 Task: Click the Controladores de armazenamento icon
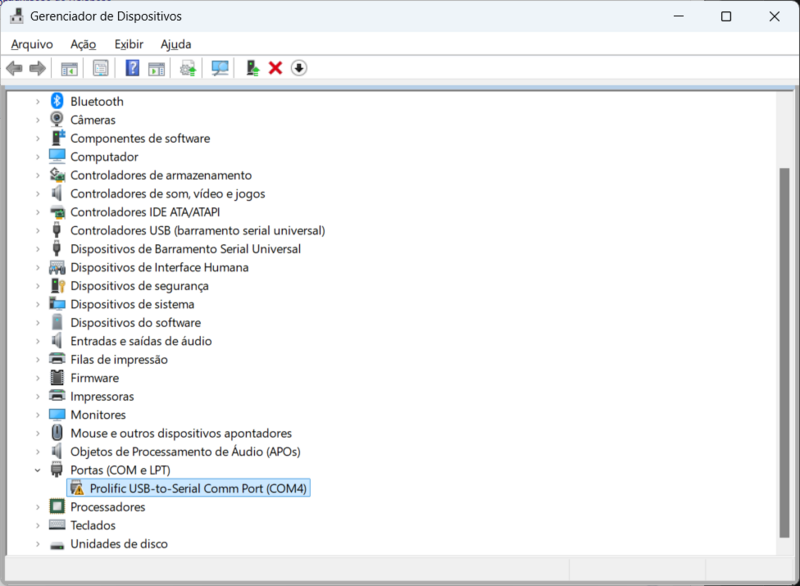pos(57,175)
